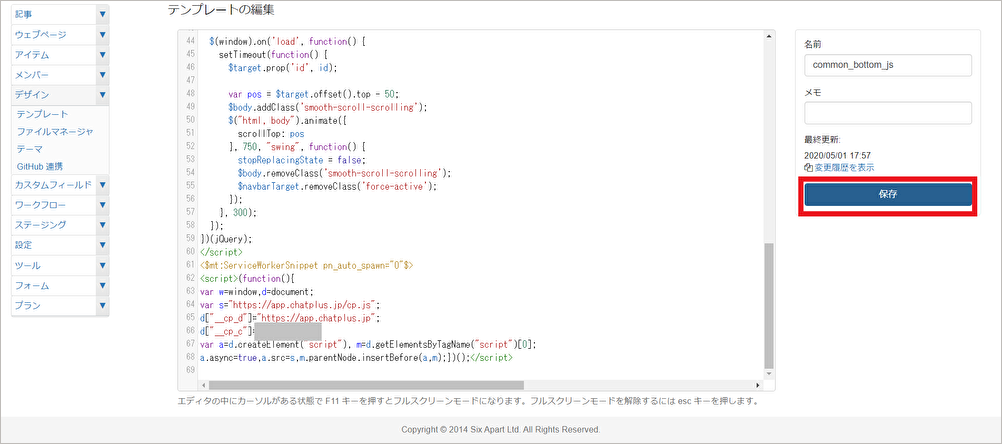Click the horizontal scrollbar left arrow
1002x444 pixels.
point(204,385)
